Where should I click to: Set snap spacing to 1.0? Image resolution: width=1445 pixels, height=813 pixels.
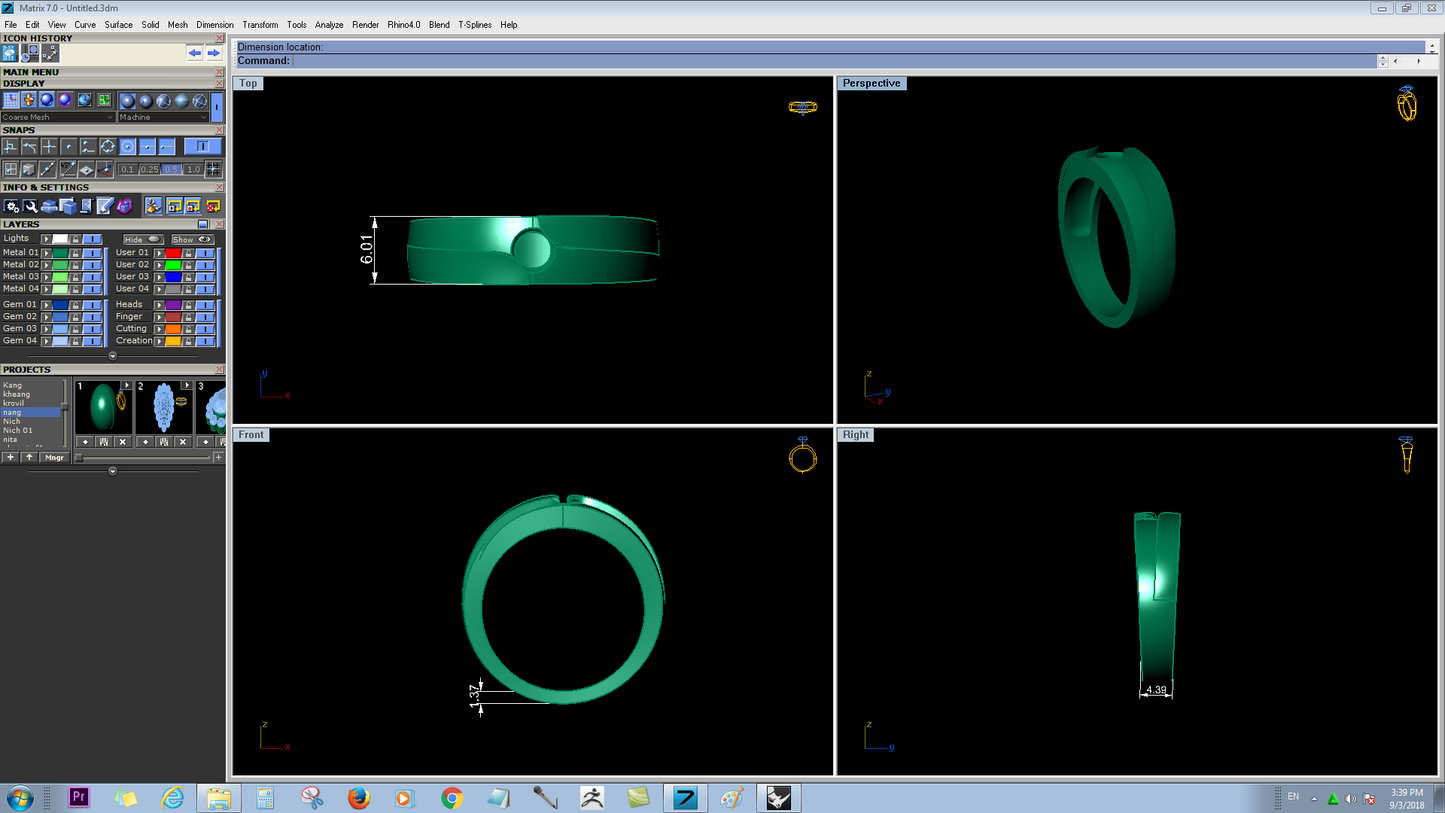pyautogui.click(x=193, y=170)
